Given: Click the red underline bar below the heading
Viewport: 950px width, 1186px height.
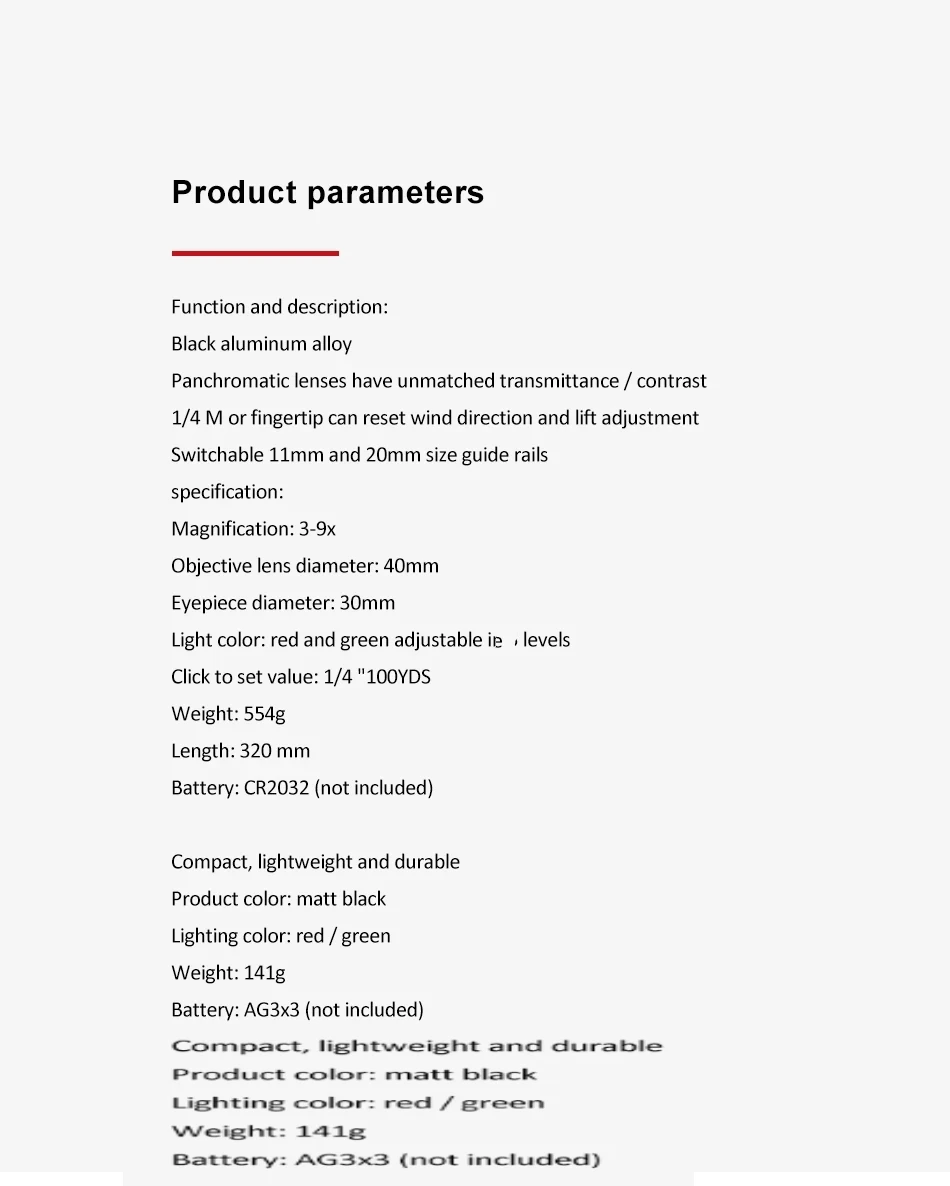Looking at the screenshot, I should pos(255,253).
